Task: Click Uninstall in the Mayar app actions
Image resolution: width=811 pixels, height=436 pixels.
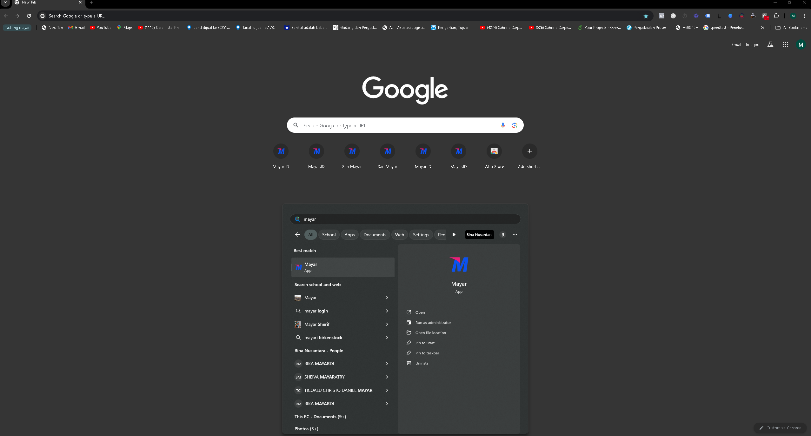Action: [418, 364]
